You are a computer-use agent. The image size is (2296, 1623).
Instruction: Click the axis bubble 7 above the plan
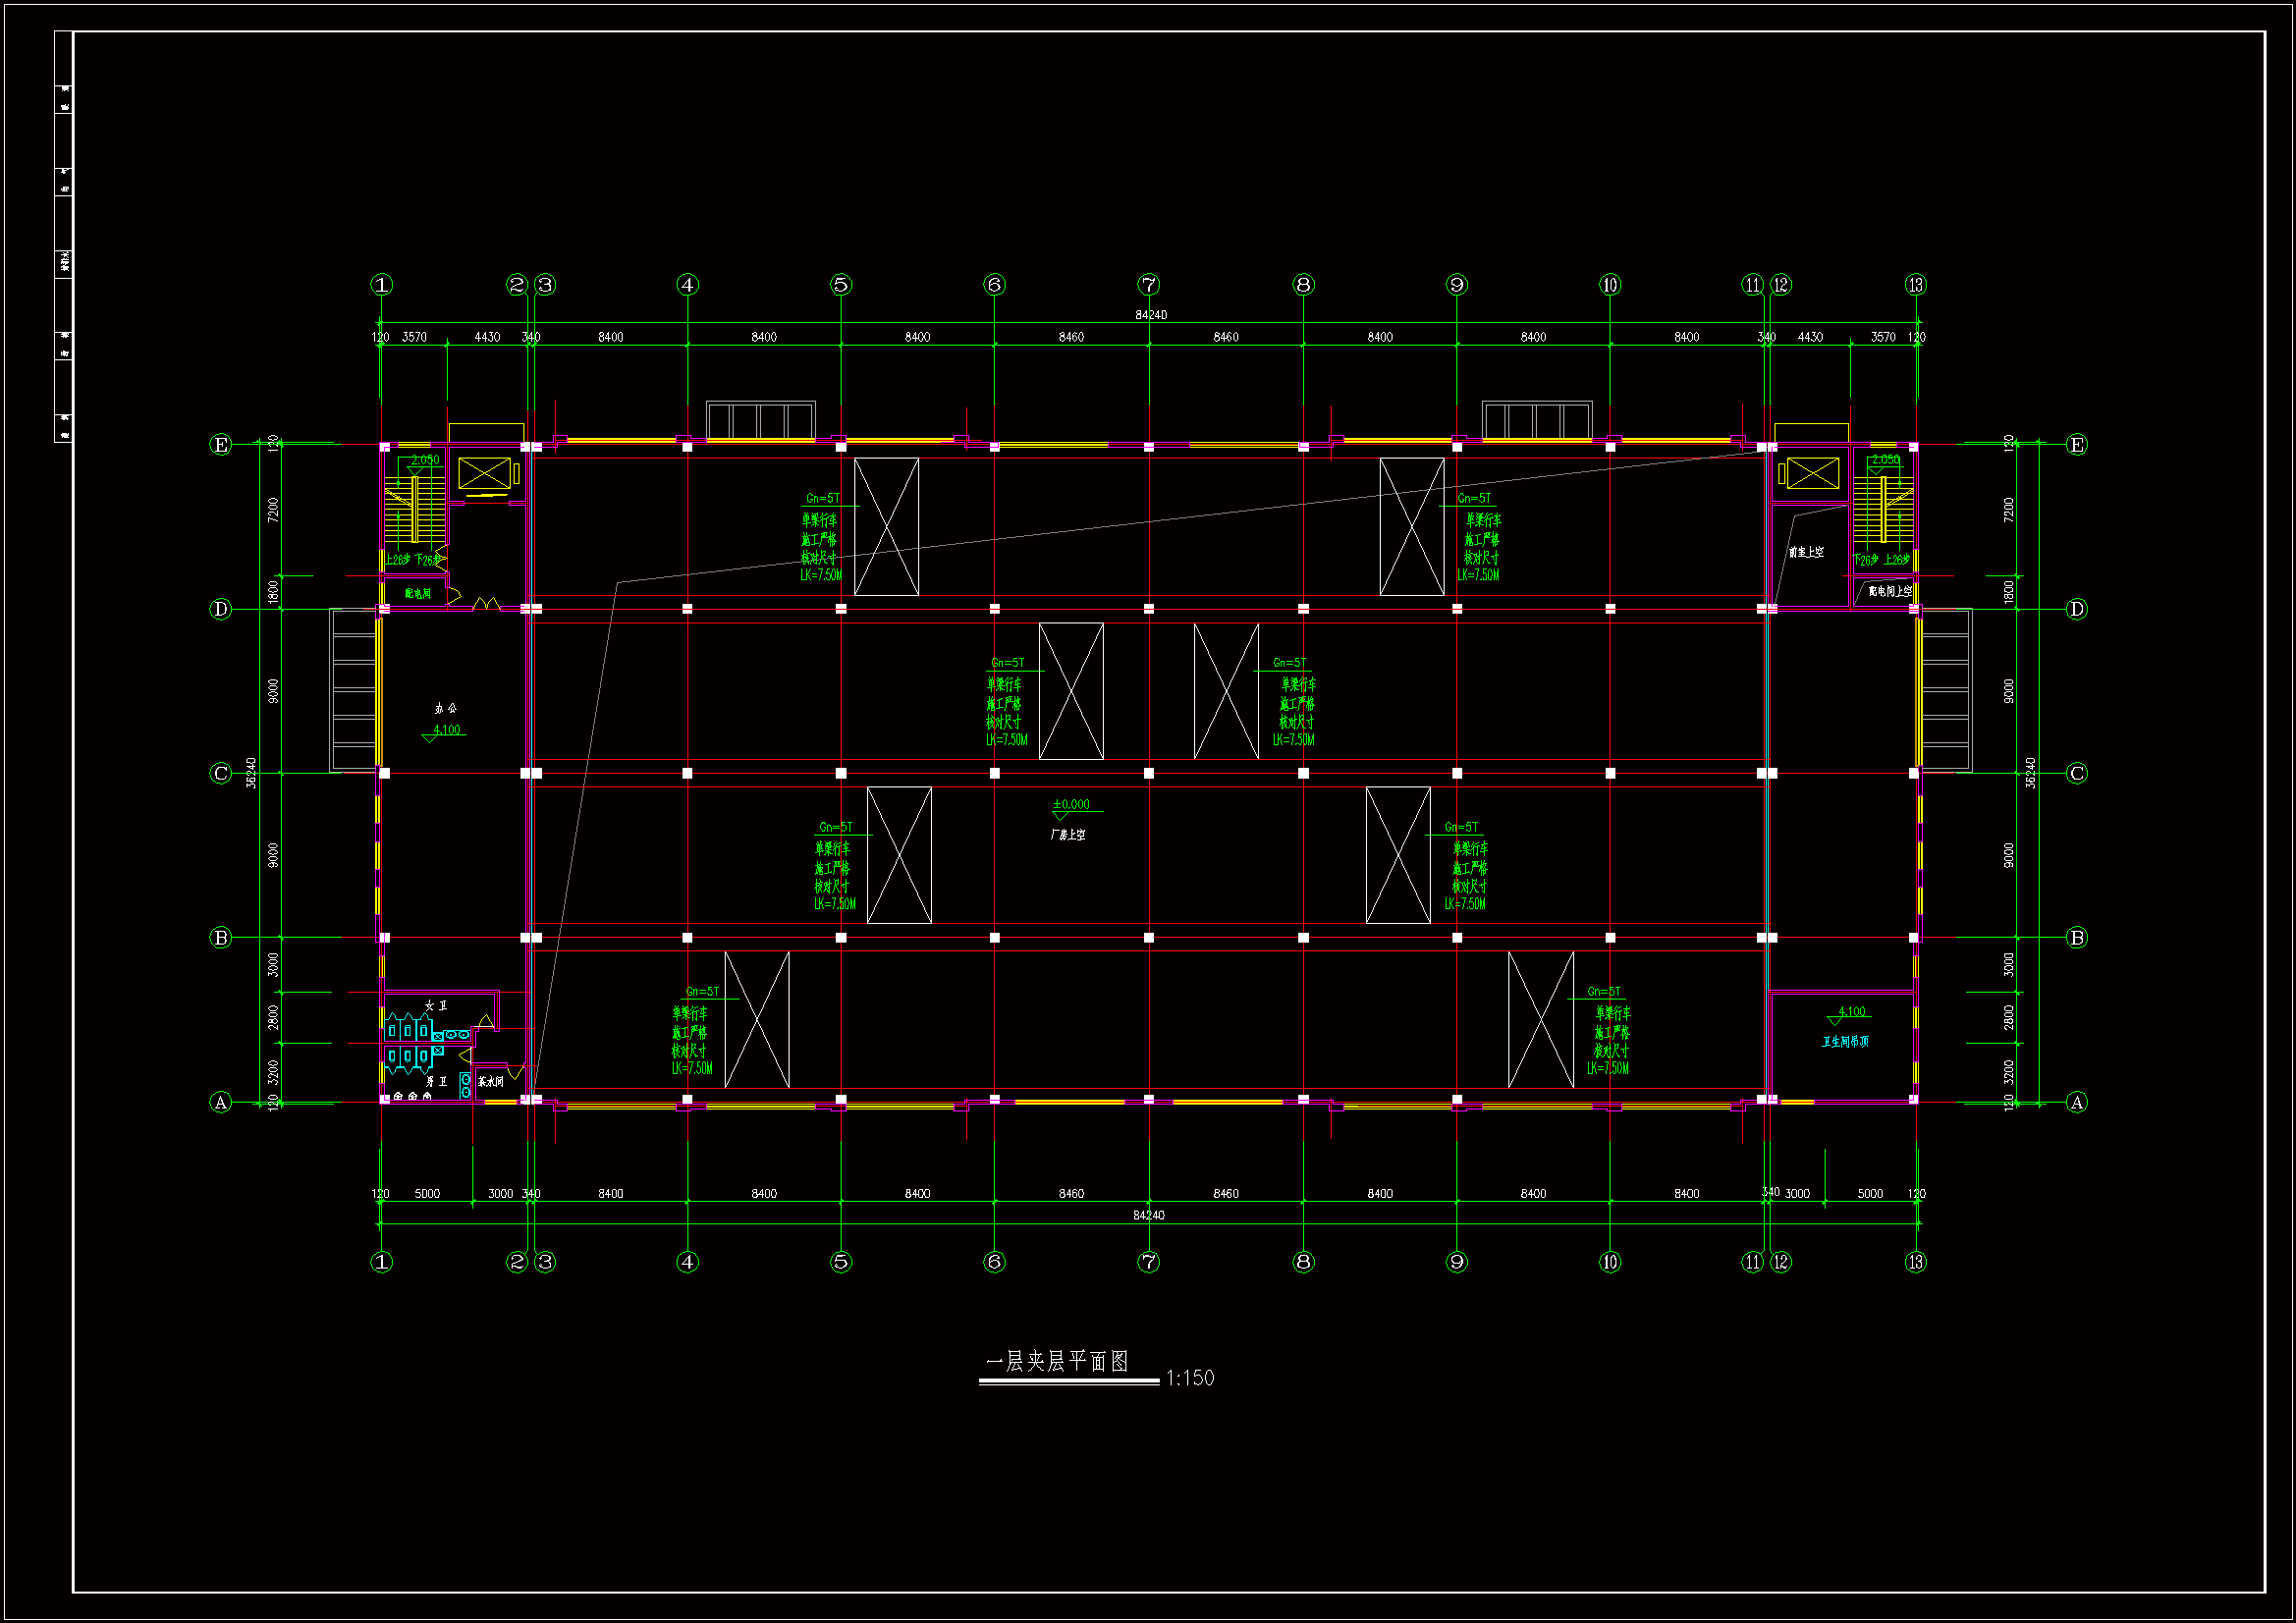click(x=1149, y=285)
